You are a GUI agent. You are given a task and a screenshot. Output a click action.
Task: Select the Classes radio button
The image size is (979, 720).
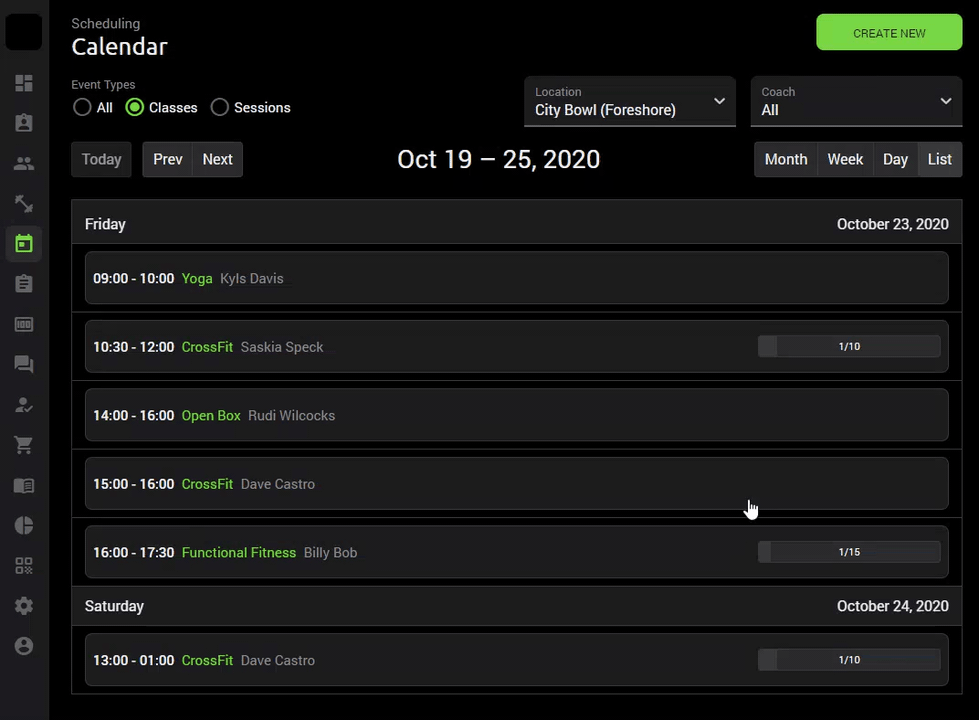[134, 107]
